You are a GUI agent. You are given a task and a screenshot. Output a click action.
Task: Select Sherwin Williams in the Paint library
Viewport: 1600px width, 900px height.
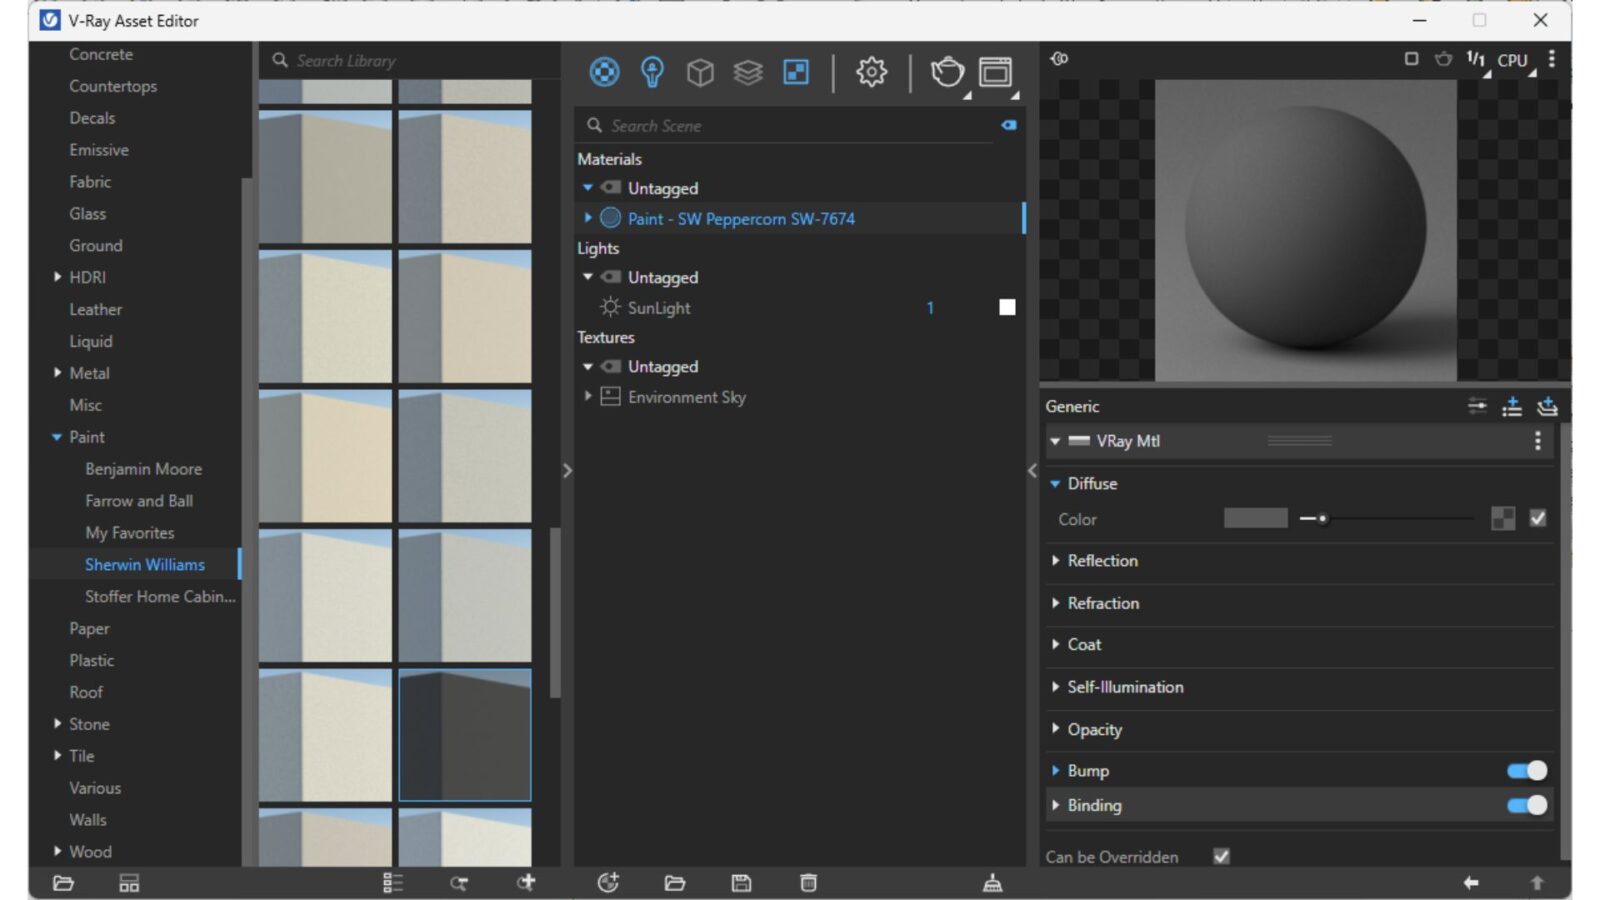tap(144, 564)
